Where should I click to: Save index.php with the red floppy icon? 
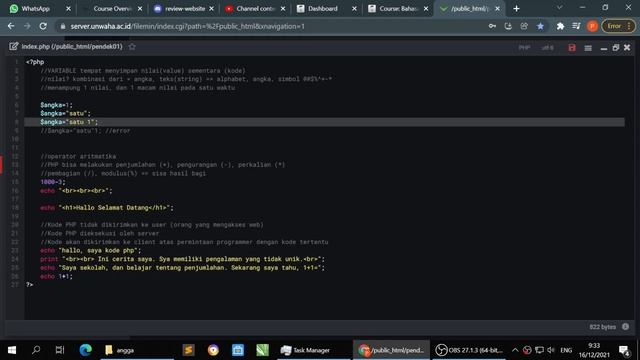click(572, 47)
